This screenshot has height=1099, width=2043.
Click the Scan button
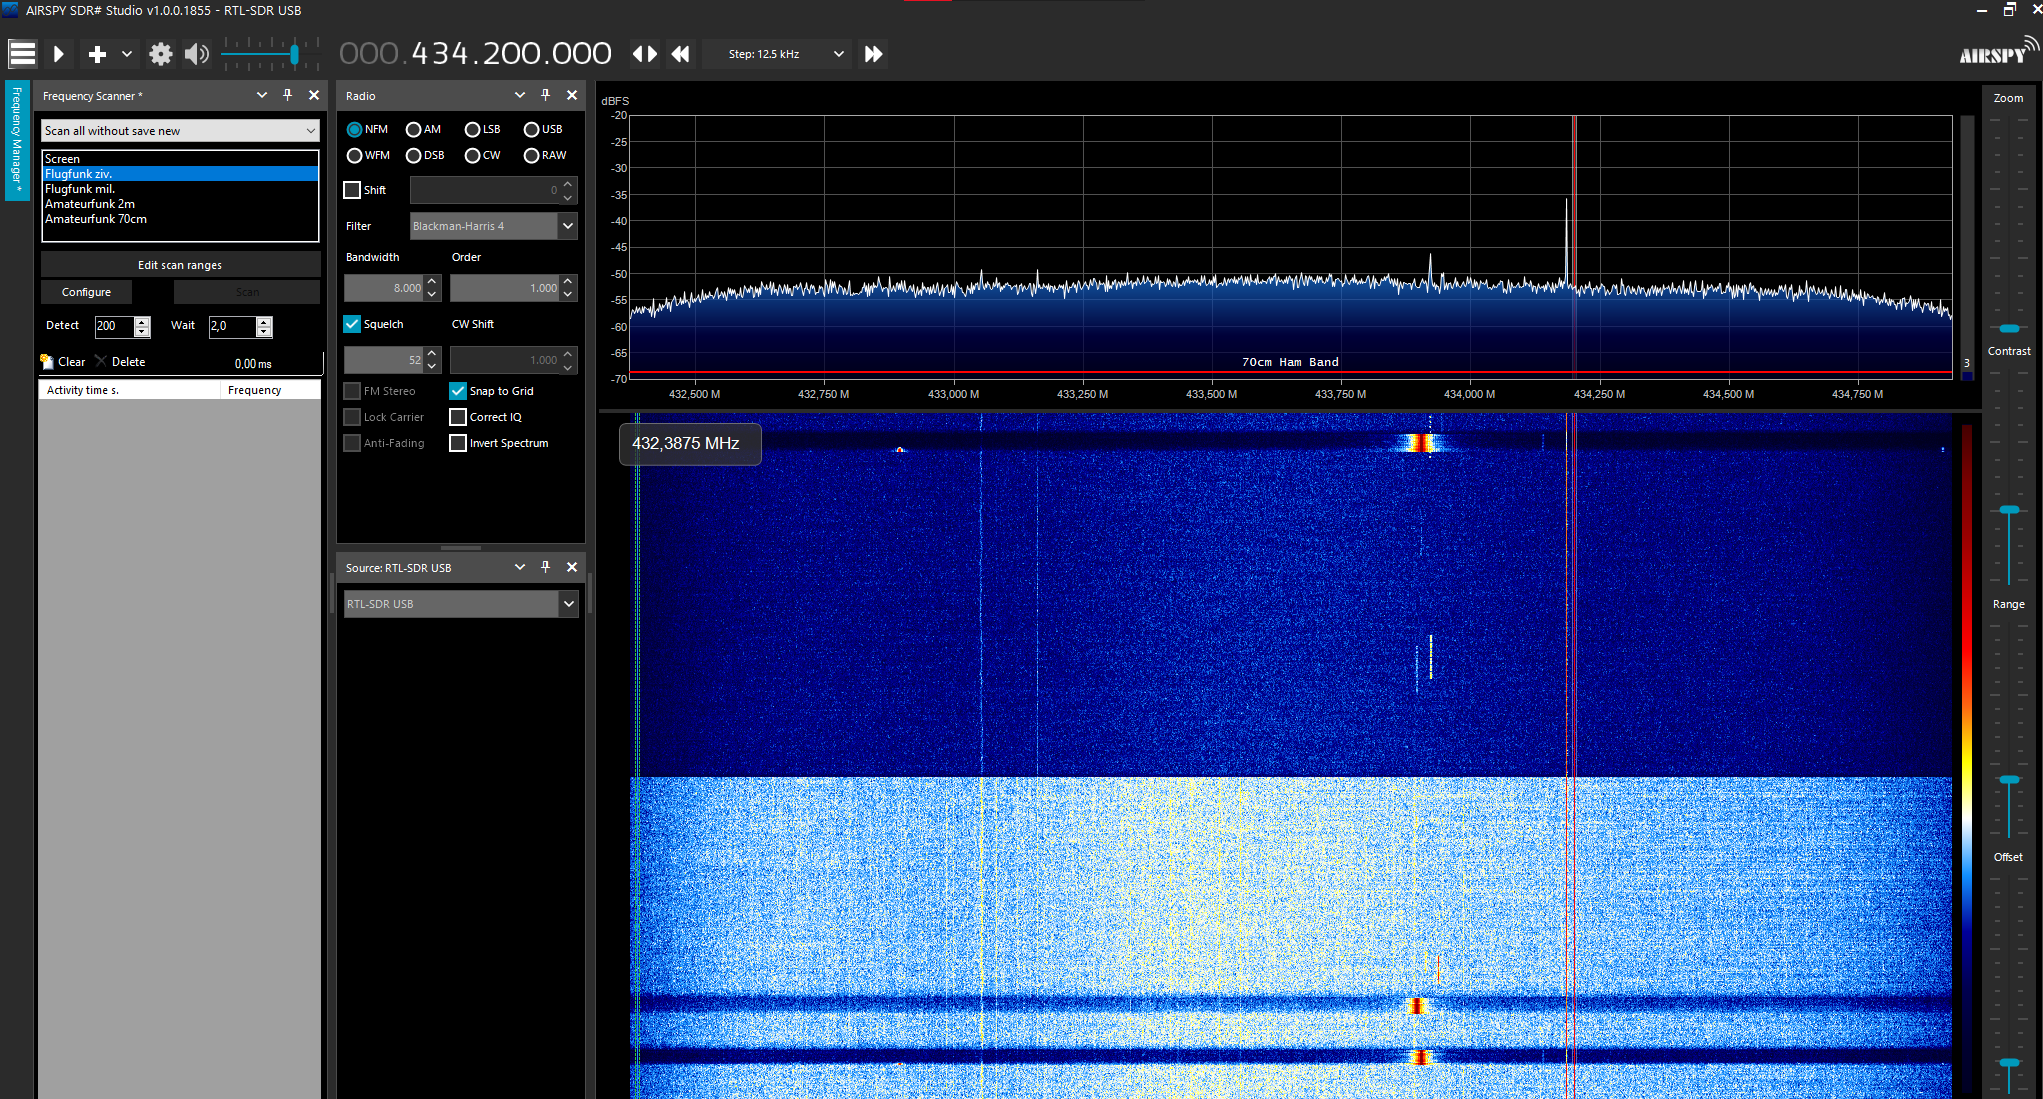coord(247,292)
